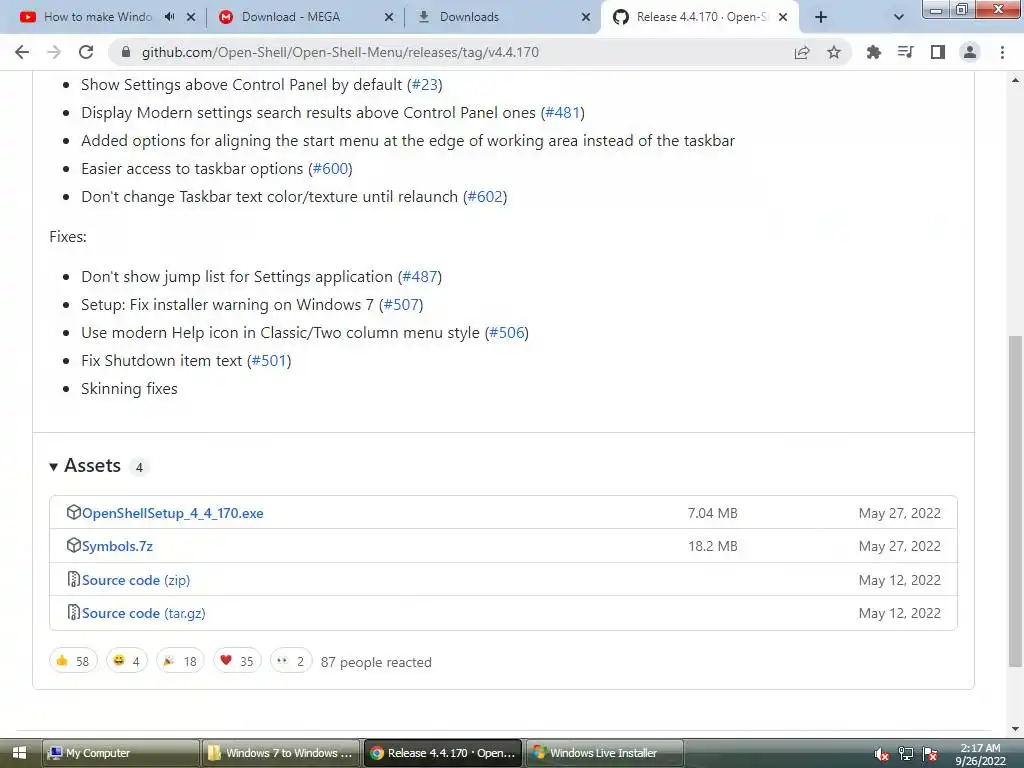Click the '87 people reacted' text
This screenshot has height=768, width=1024.
point(376,662)
